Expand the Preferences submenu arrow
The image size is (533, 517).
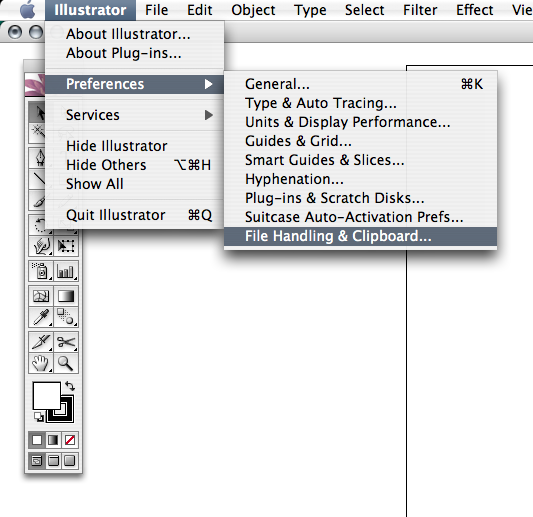pos(209,84)
